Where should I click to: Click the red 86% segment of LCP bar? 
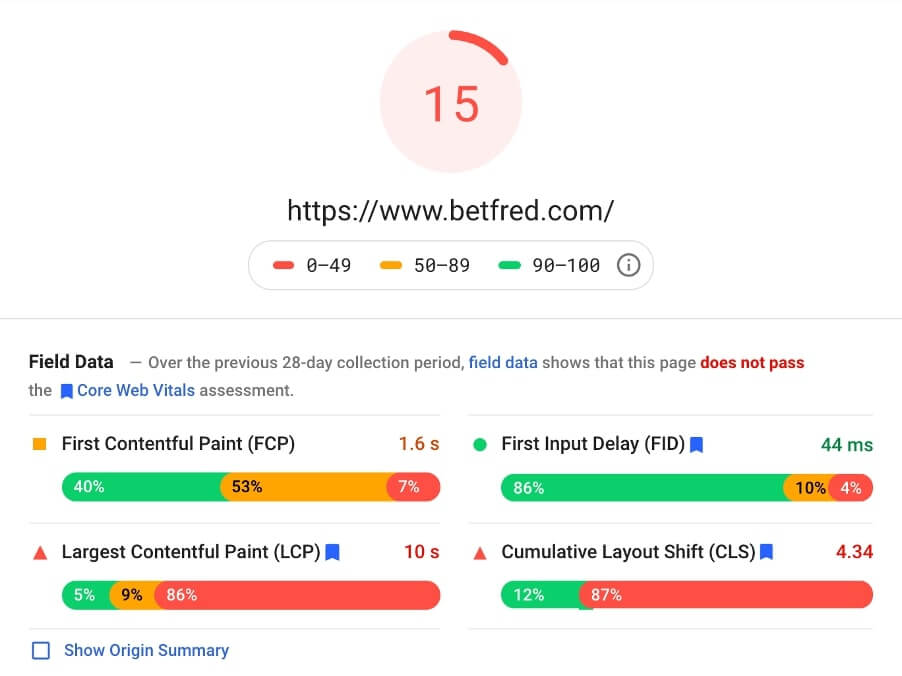coord(297,595)
